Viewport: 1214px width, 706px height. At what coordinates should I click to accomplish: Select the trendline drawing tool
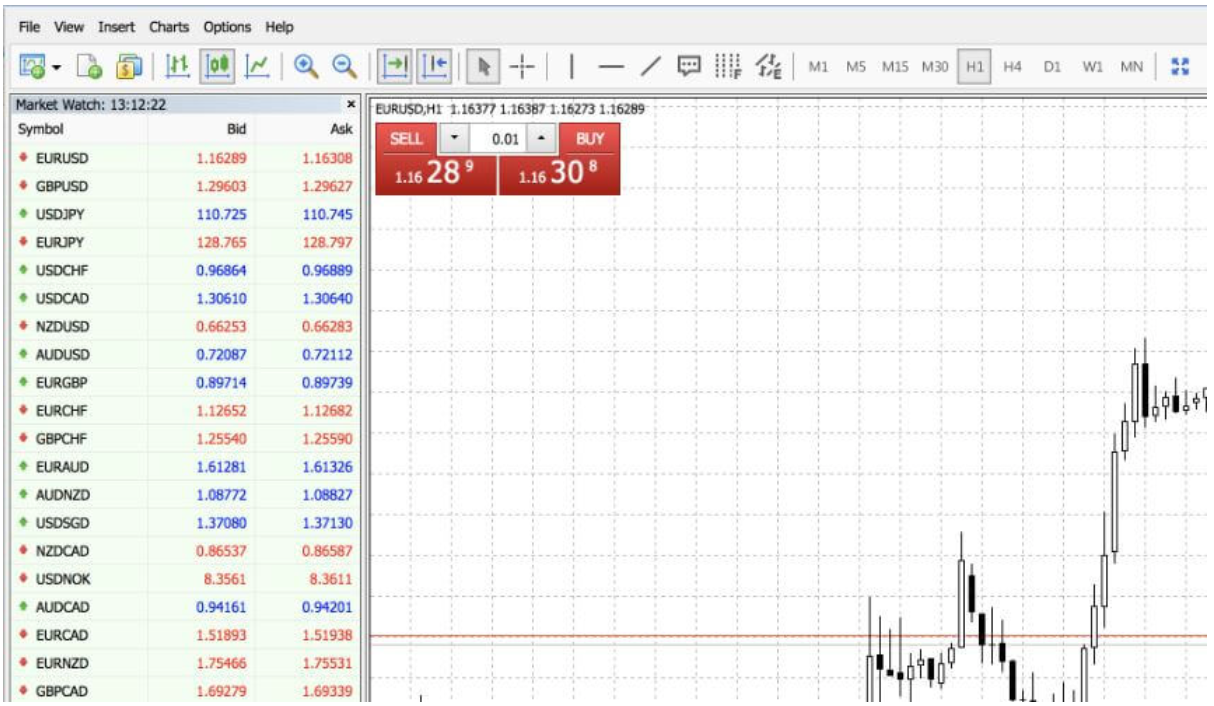(651, 66)
